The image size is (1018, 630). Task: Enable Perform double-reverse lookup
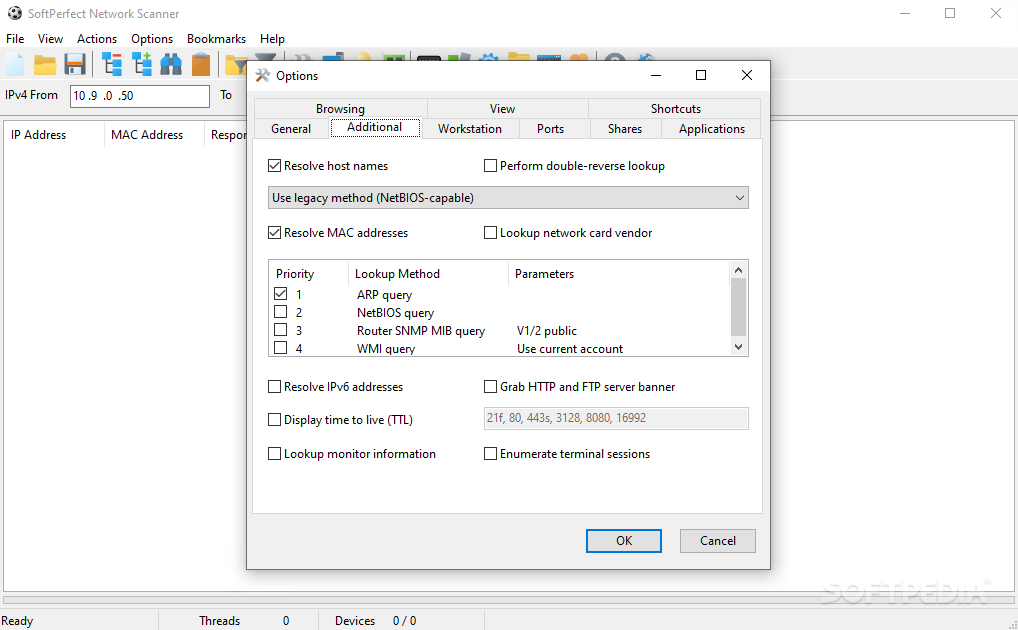point(490,166)
